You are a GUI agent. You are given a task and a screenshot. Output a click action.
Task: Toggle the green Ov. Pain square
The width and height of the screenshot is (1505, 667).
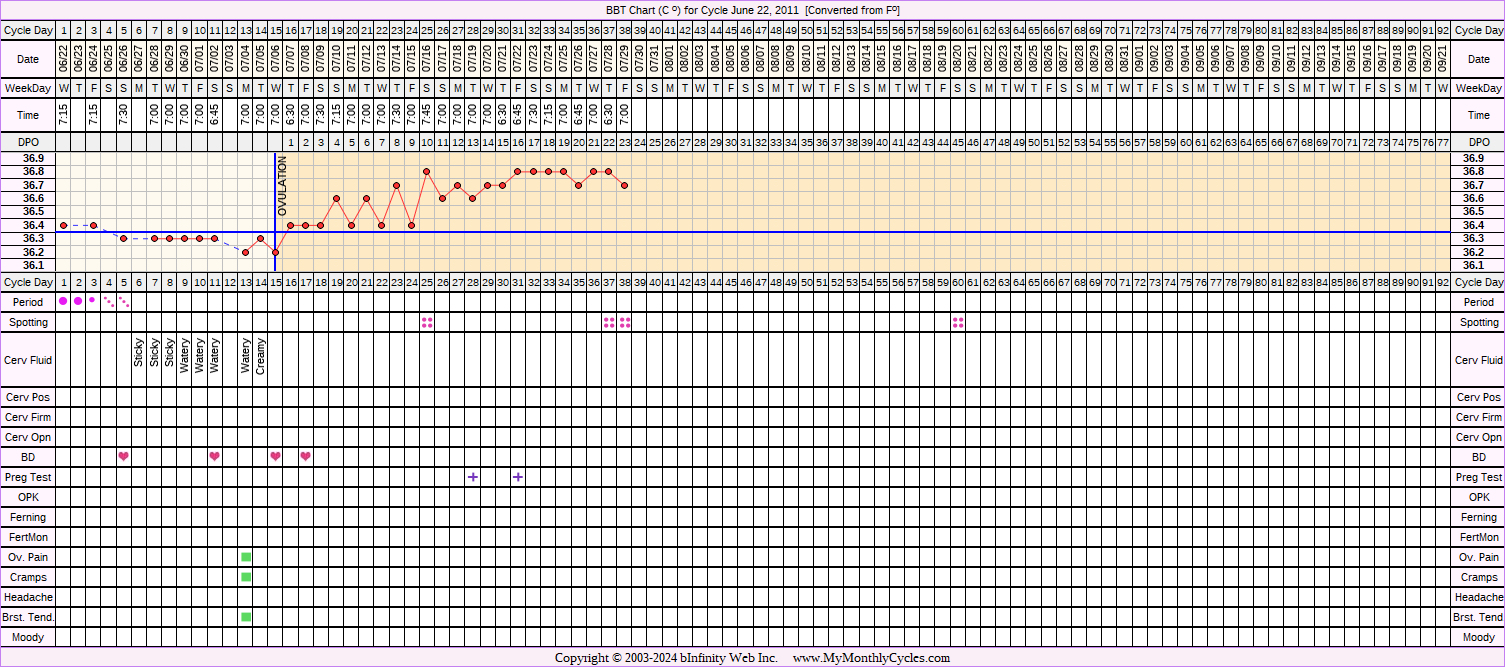coord(246,557)
